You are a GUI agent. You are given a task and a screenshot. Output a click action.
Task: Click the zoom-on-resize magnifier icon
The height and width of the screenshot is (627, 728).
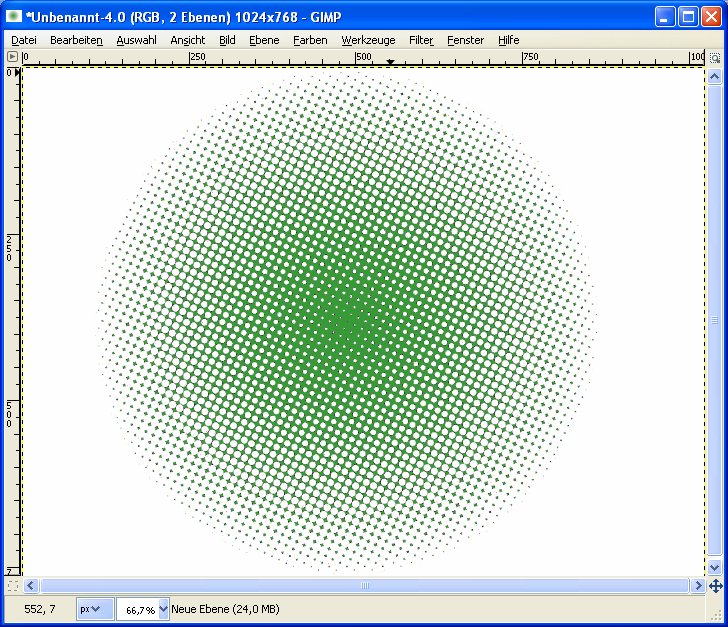click(x=715, y=58)
